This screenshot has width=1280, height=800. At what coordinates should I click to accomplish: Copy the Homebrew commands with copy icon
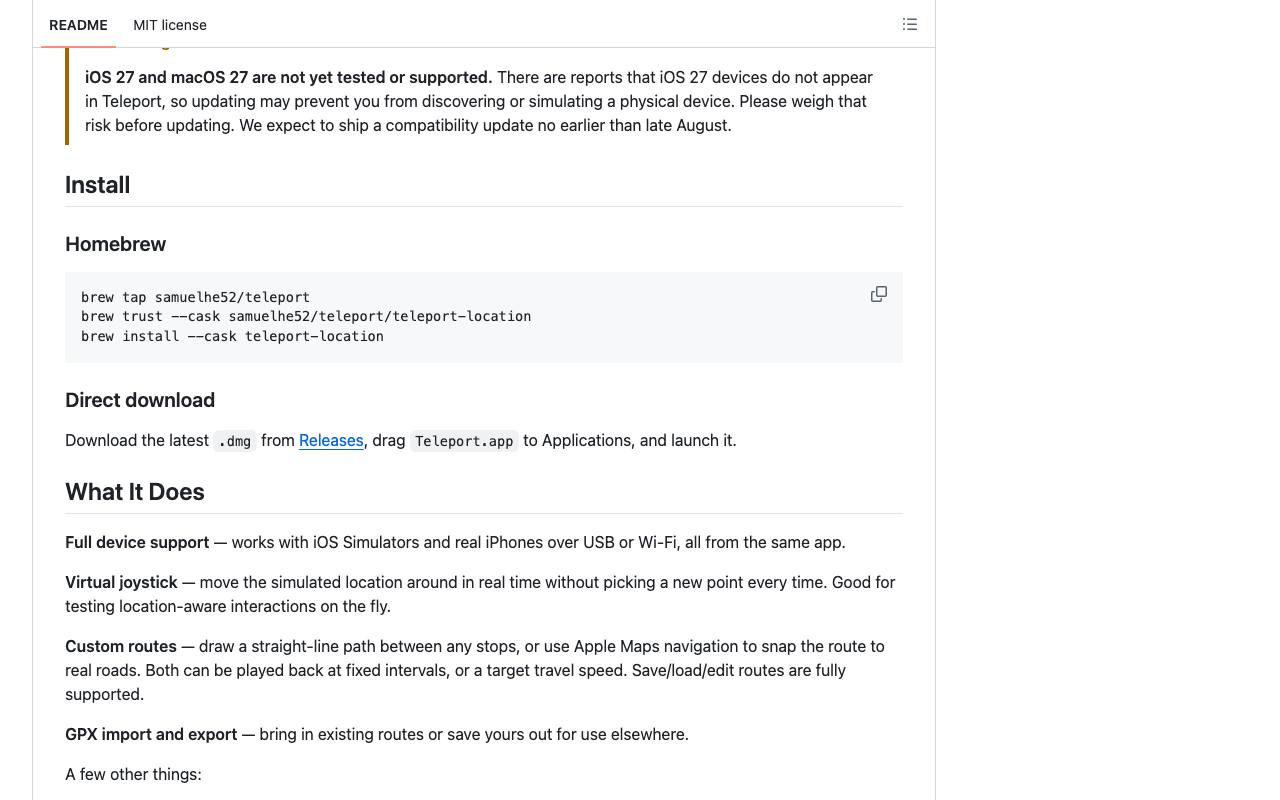(879, 294)
